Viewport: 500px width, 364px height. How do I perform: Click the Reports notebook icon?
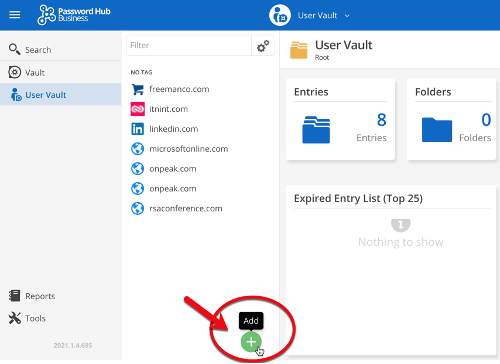pyautogui.click(x=14, y=296)
